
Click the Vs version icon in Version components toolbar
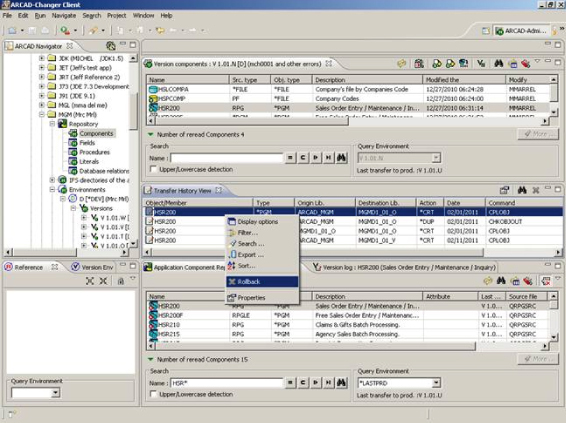(x=481, y=64)
